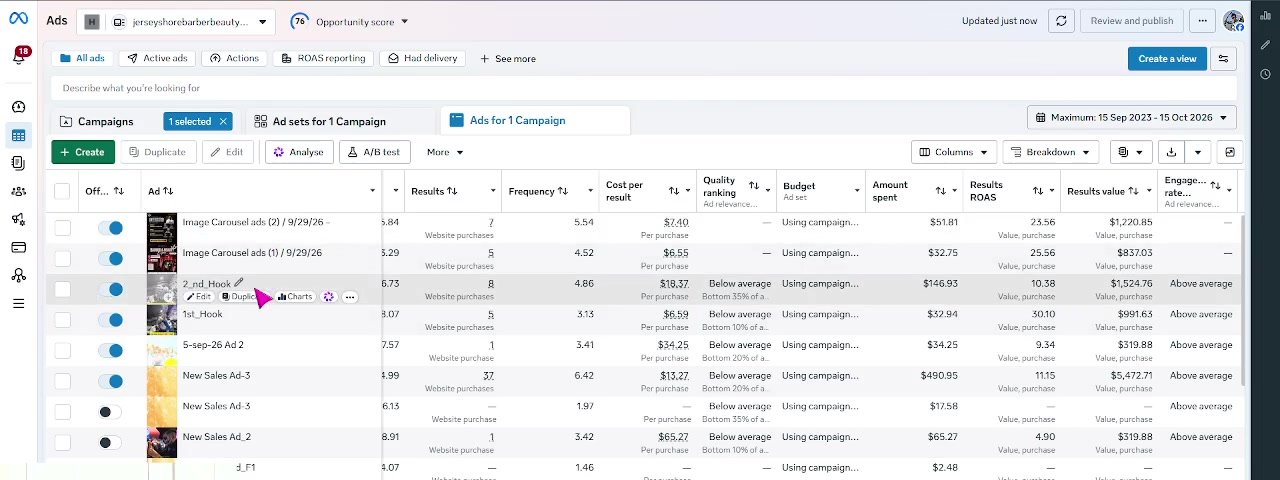Click the AI analyse sparkle icon for 2_nd_Hook
Screen dimensions: 1280x480
tap(328, 297)
